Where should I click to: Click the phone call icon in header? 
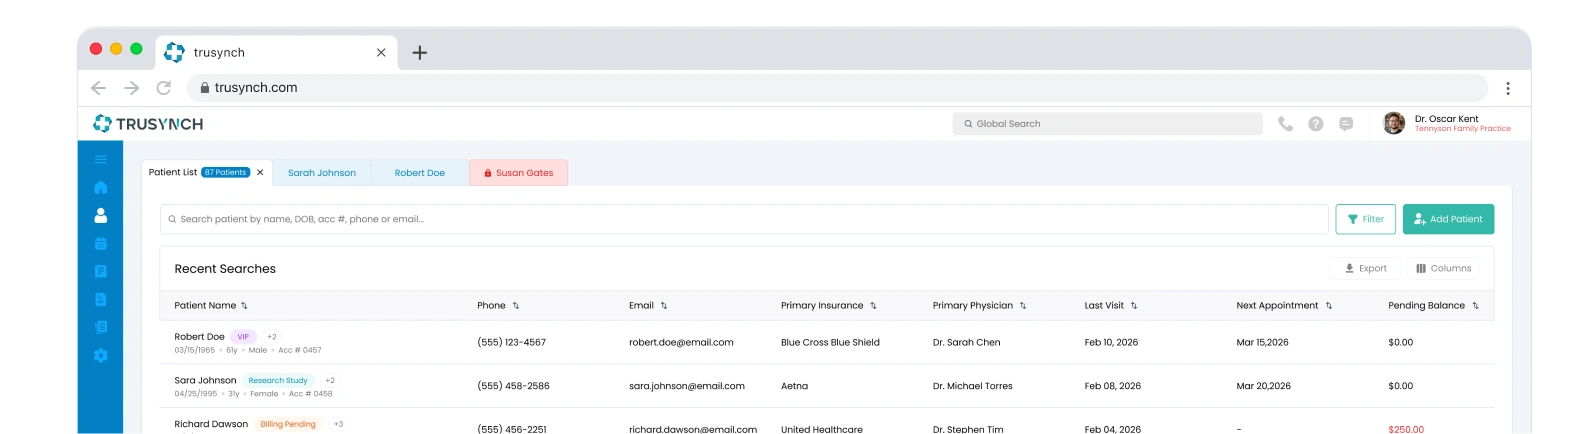1285,124
